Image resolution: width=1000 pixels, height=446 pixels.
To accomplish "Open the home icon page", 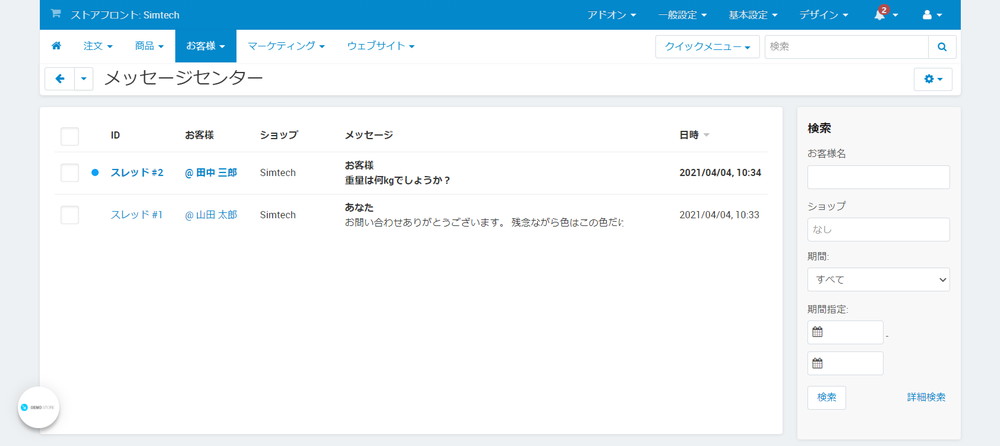I will tap(56, 46).
